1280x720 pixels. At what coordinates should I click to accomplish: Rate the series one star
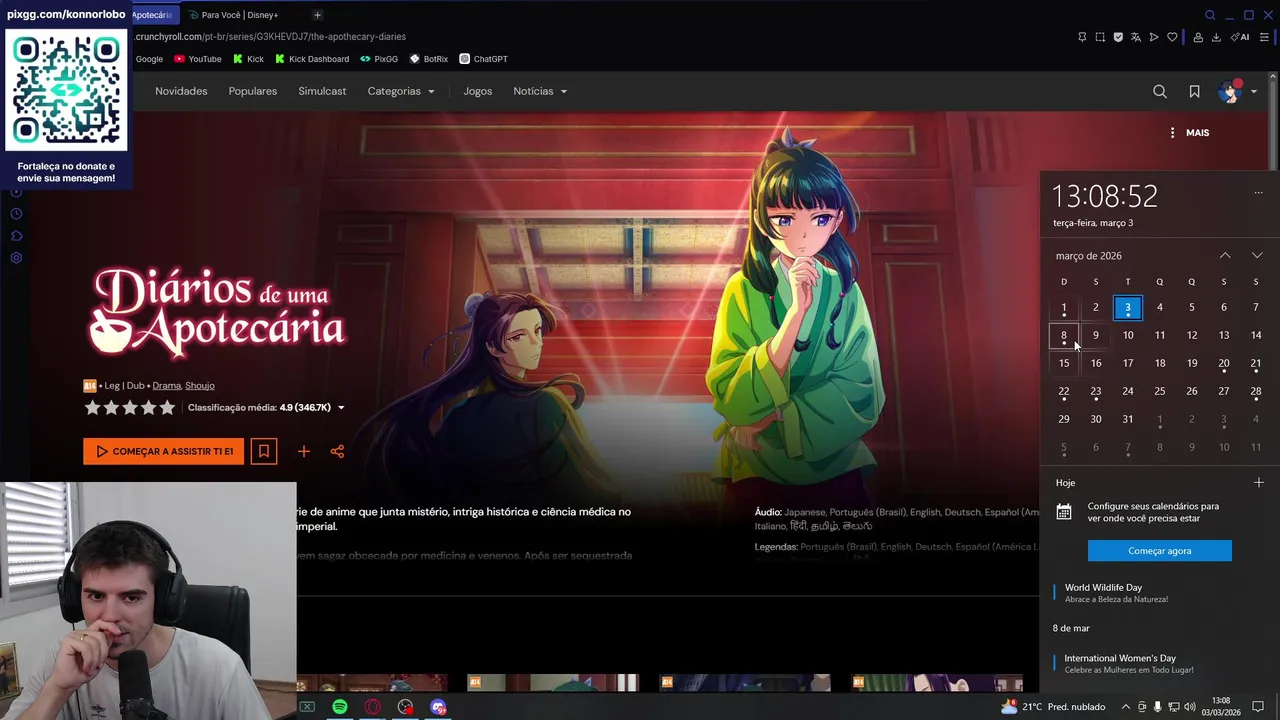92,407
